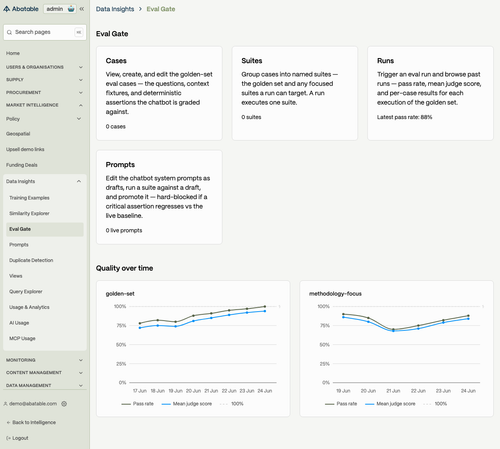The width and height of the screenshot is (500, 449).
Task: Open the Home page
Action: tap(13, 53)
